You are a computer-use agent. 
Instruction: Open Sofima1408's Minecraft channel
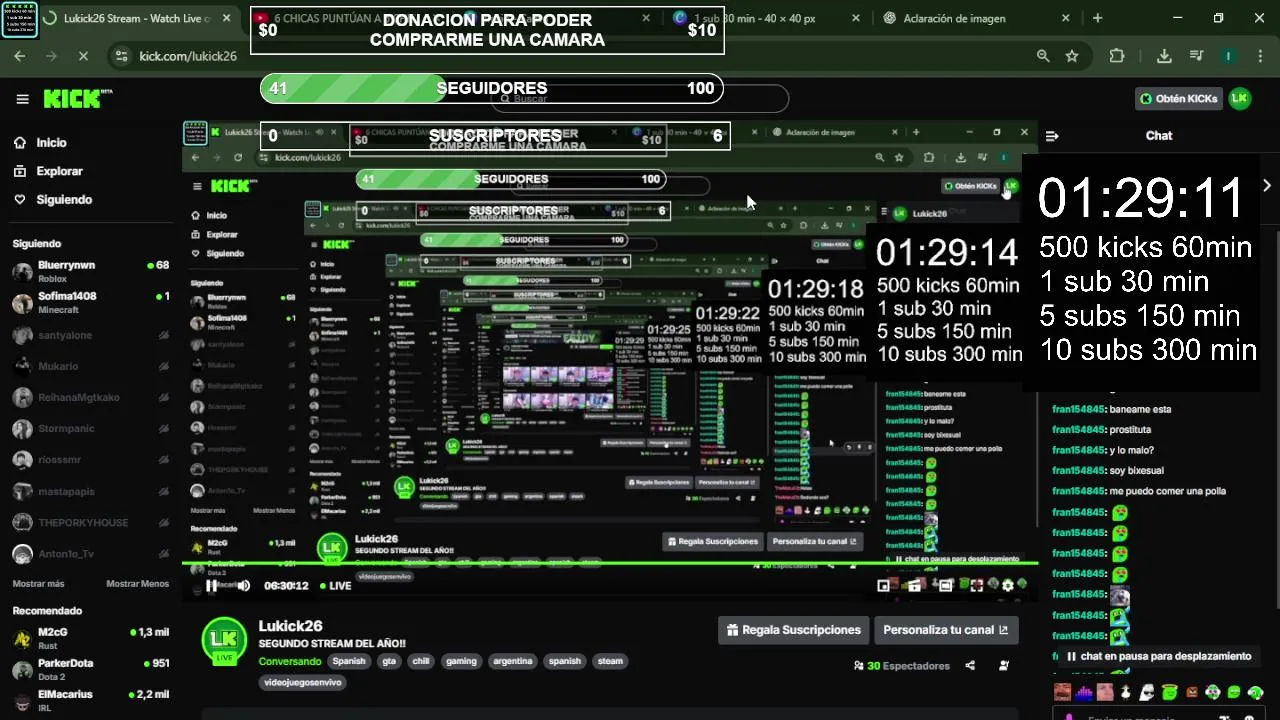(x=90, y=303)
